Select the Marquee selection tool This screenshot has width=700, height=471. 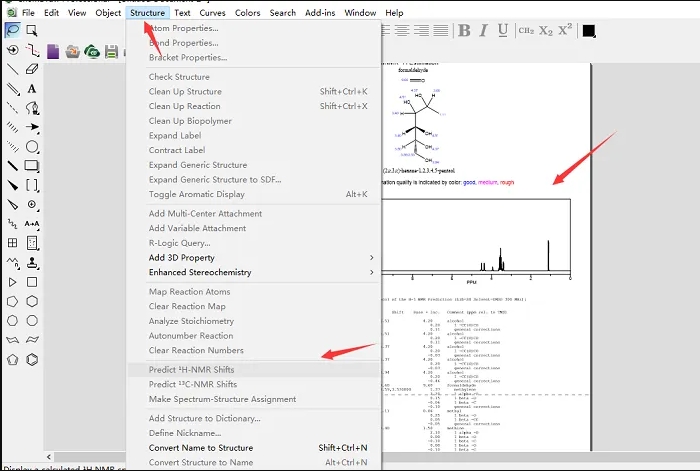click(x=32, y=30)
